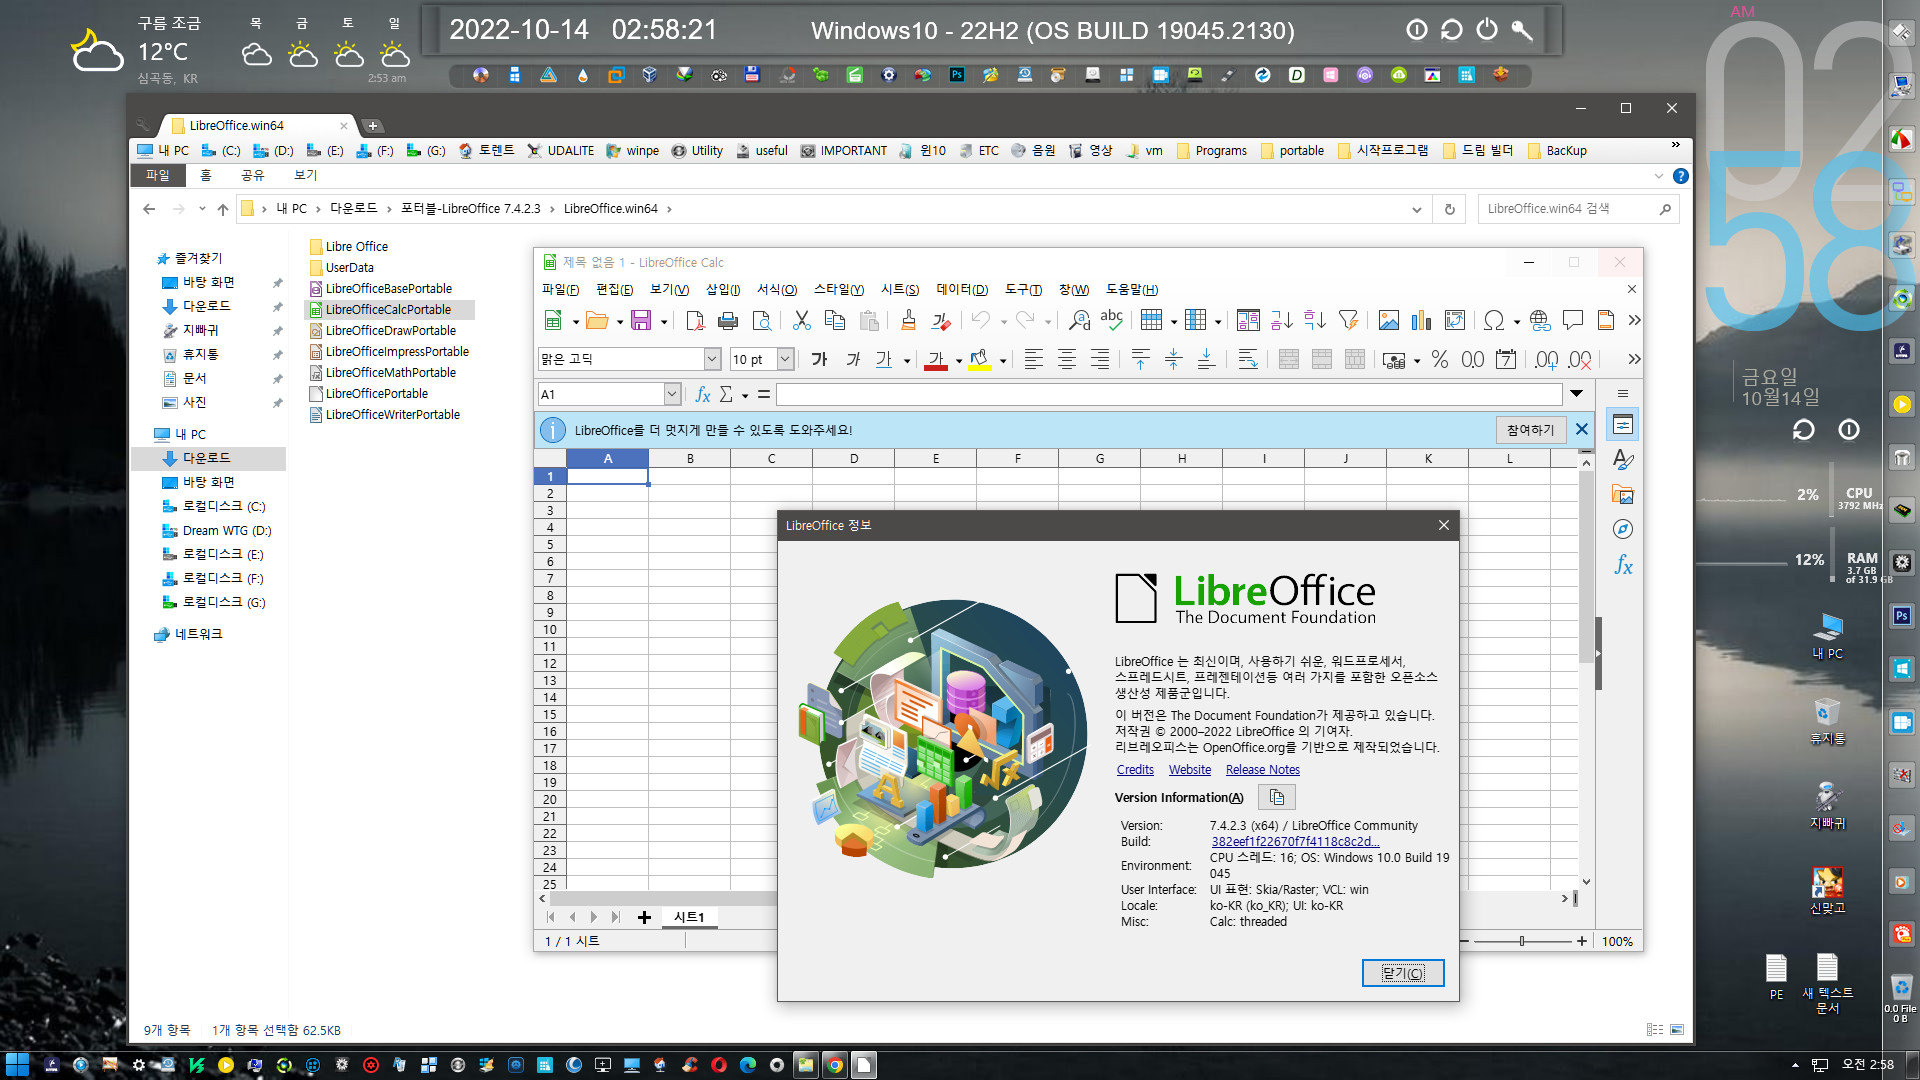
Task: Click the Insert Chart icon
Action: point(1421,320)
